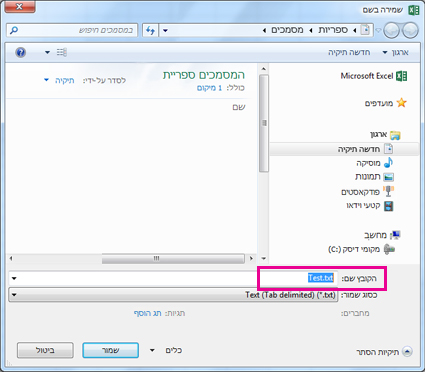This screenshot has height=372, width=425.
Task: Click the local disk drive icon
Action: click(x=389, y=249)
